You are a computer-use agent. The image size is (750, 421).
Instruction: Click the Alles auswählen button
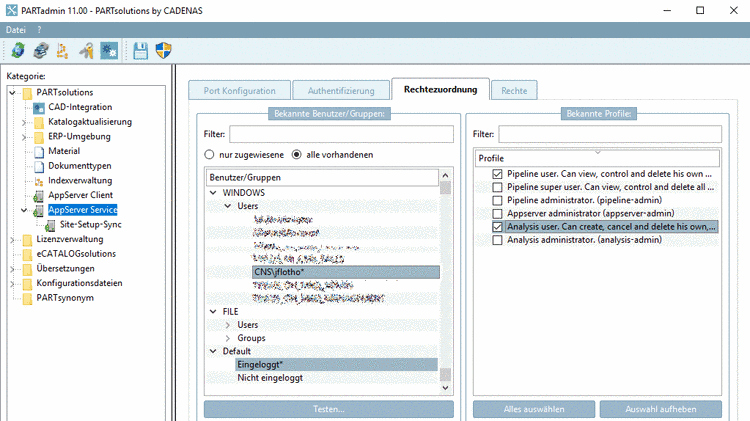click(x=534, y=409)
